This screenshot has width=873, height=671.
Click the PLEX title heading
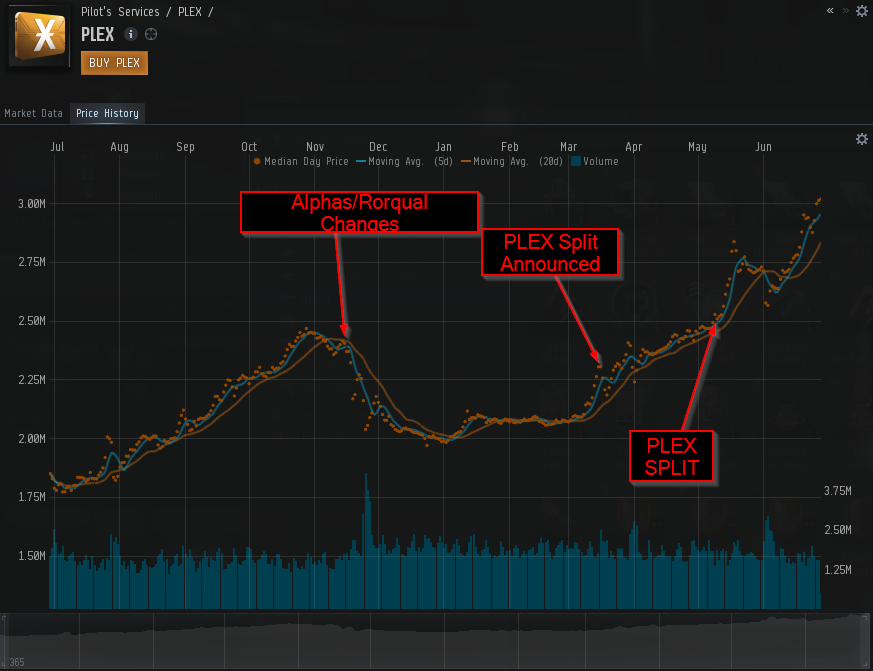pyautogui.click(x=97, y=35)
